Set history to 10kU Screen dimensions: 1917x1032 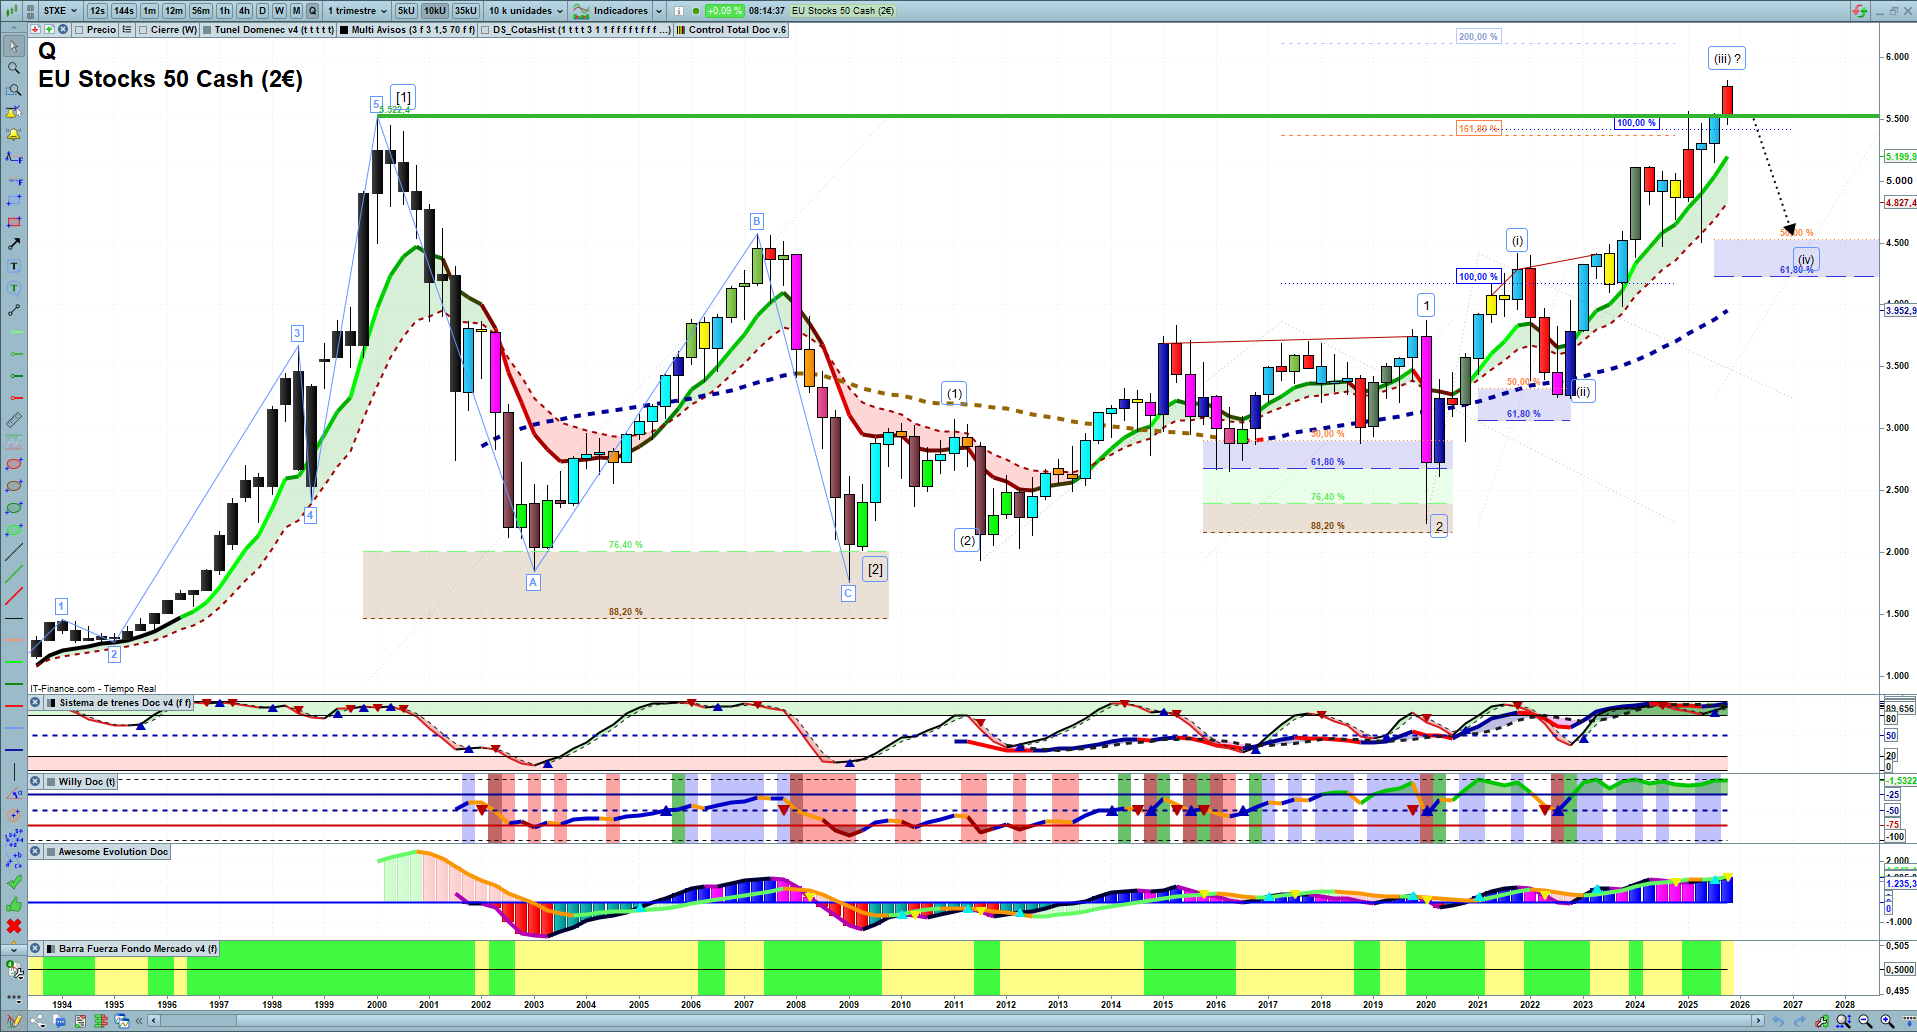435,11
